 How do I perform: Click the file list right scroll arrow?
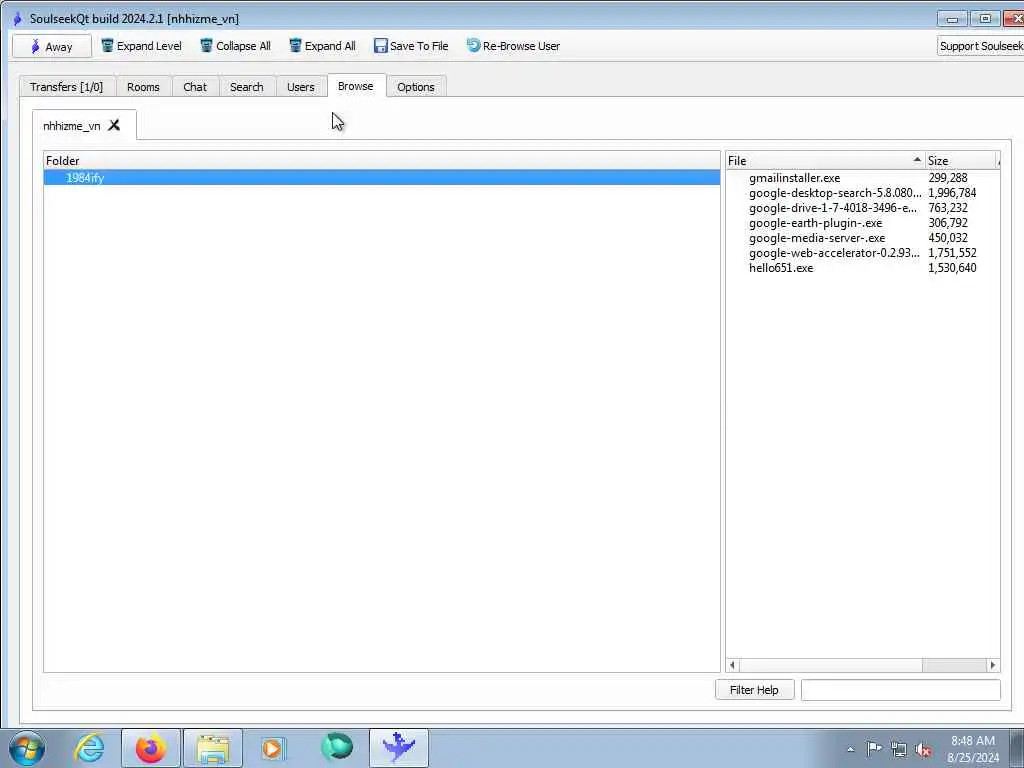point(993,665)
